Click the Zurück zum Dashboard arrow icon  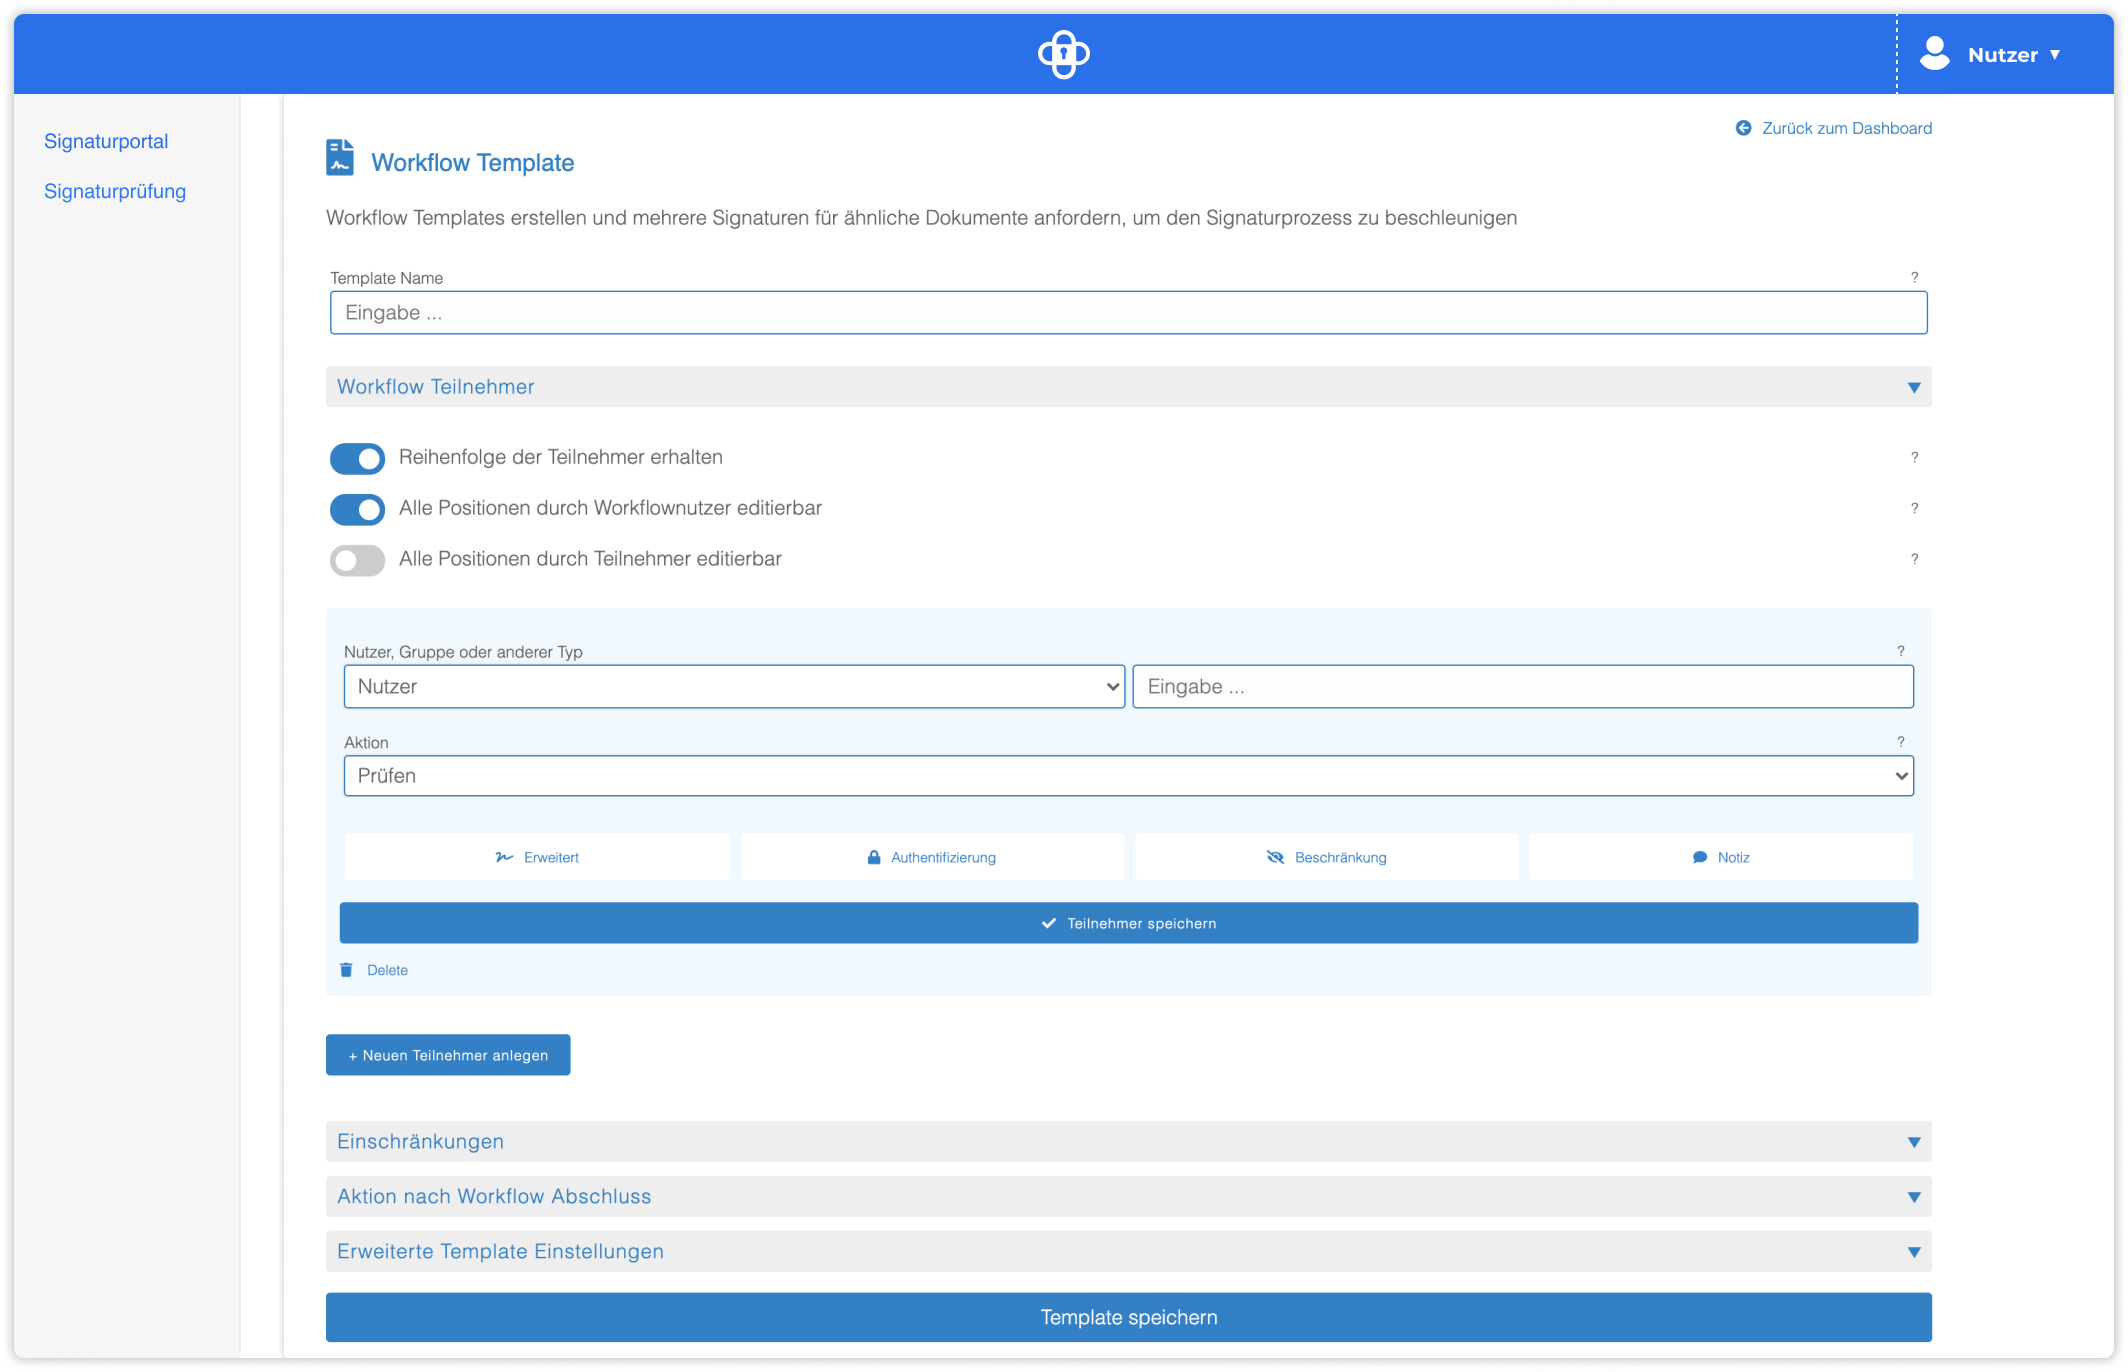[x=1739, y=129]
